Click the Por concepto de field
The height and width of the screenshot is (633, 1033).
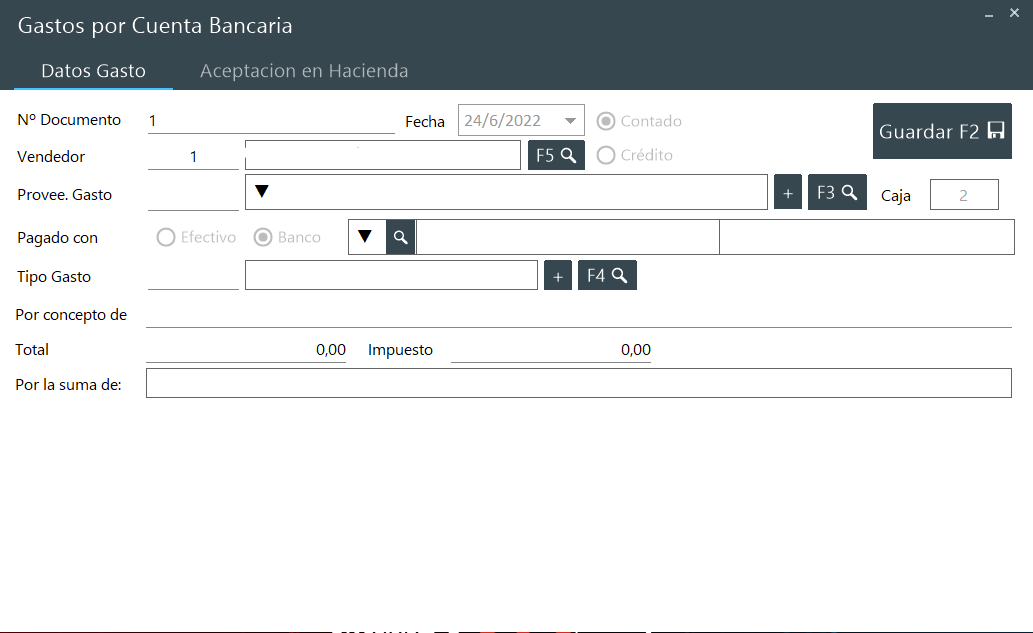point(578,315)
